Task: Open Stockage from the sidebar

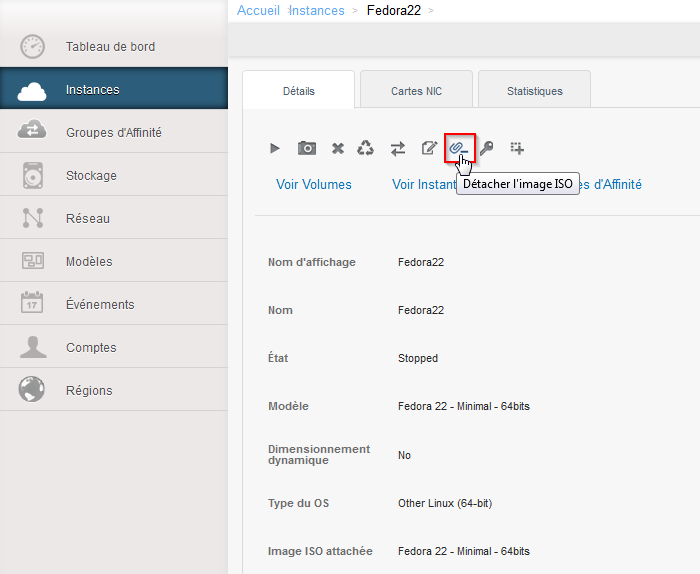Action: tap(91, 176)
